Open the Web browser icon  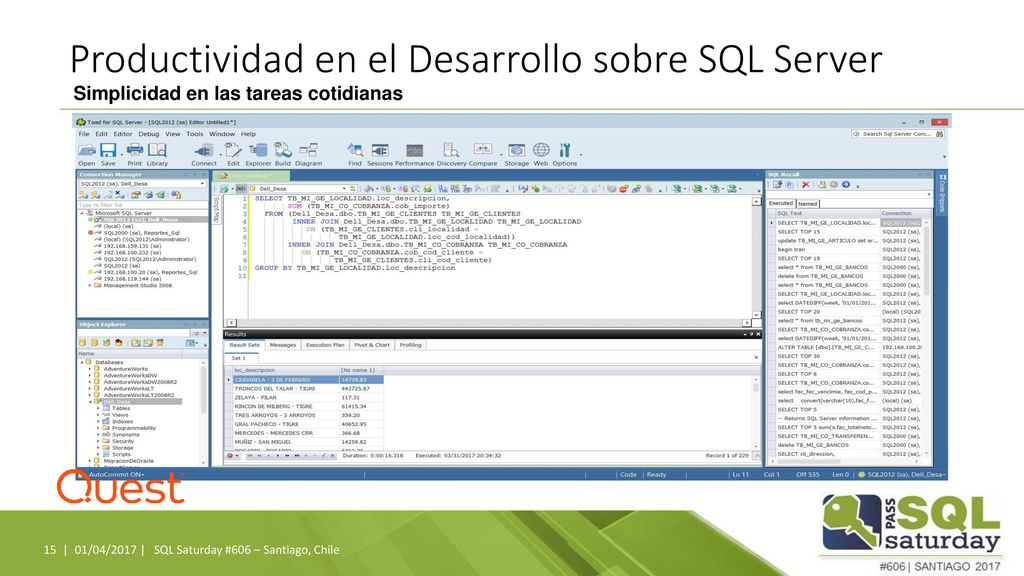(x=541, y=154)
